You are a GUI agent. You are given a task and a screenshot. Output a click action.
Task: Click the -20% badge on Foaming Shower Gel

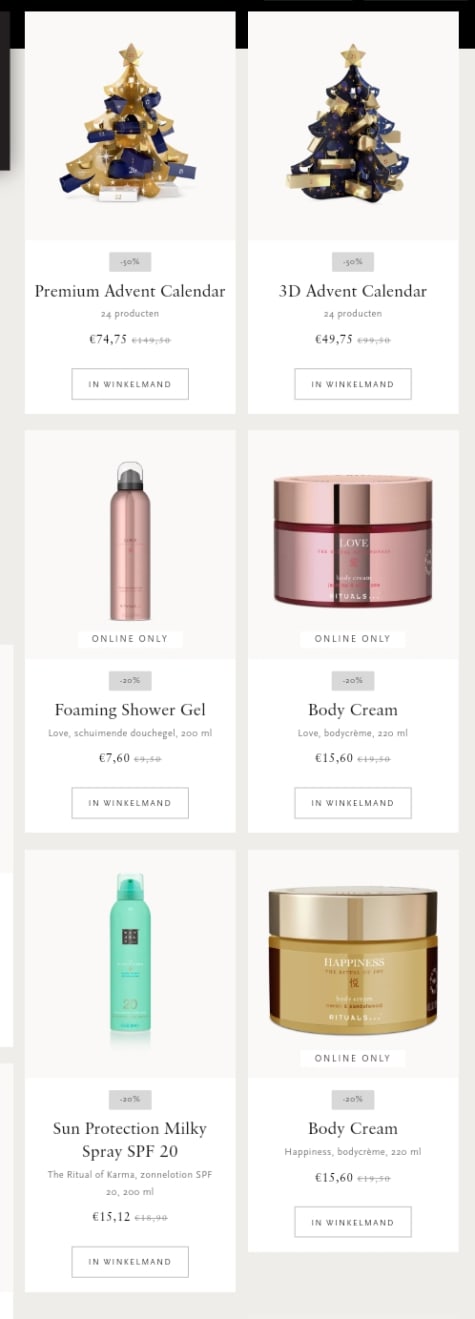pos(130,681)
